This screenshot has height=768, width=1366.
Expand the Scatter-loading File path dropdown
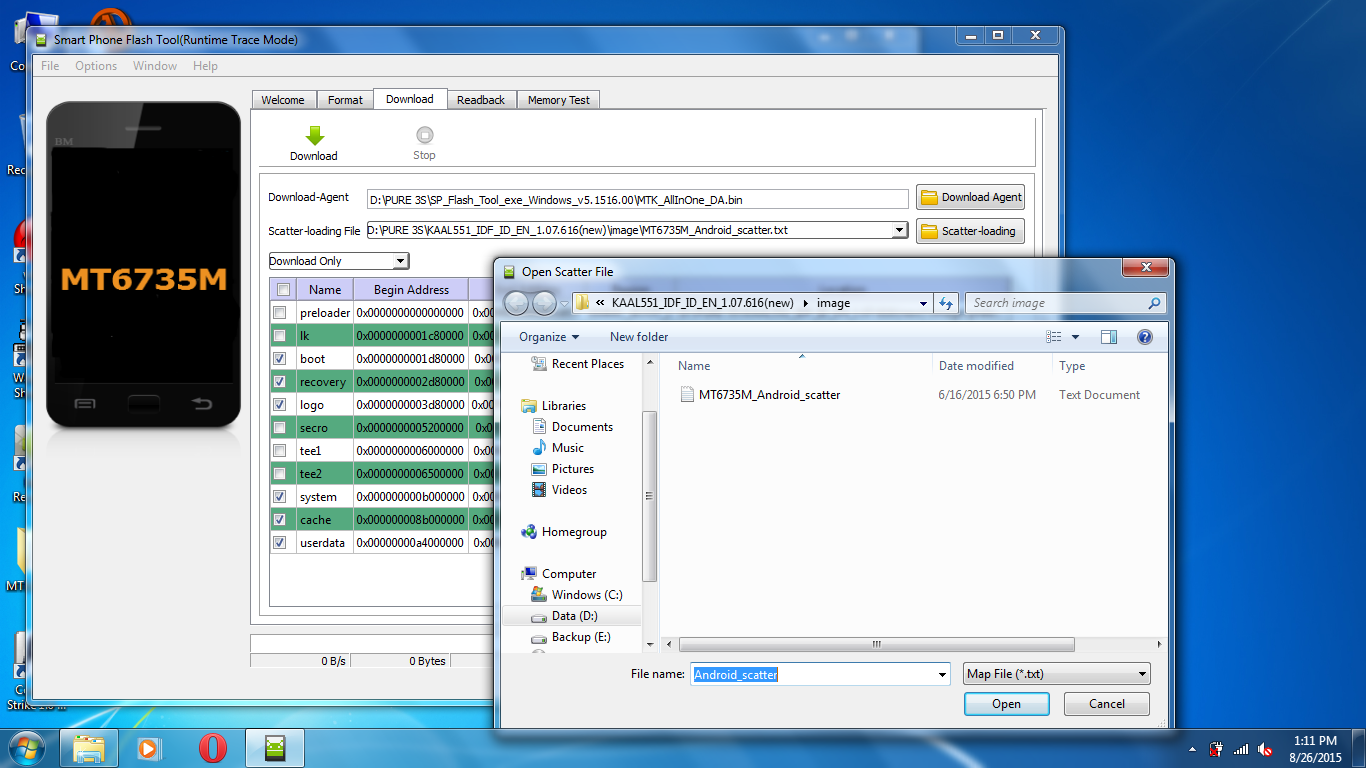[899, 230]
